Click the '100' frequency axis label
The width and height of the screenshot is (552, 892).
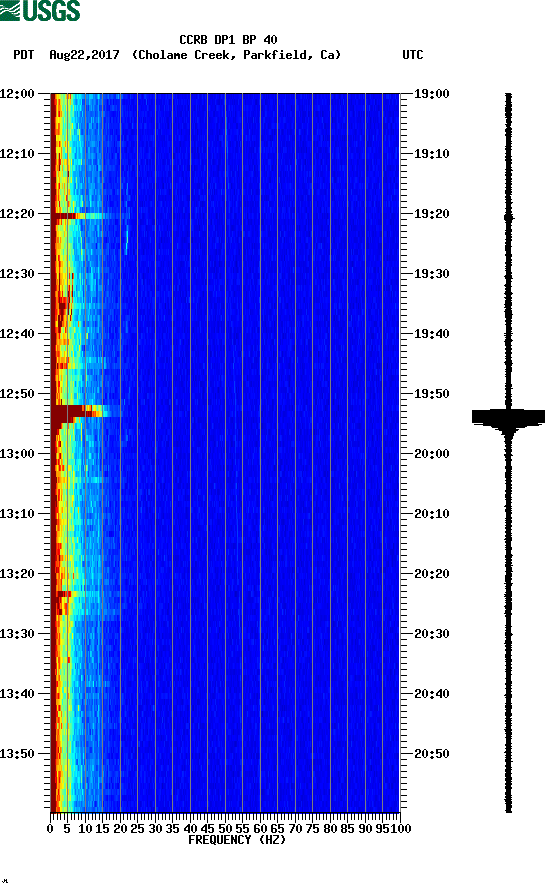(401, 829)
